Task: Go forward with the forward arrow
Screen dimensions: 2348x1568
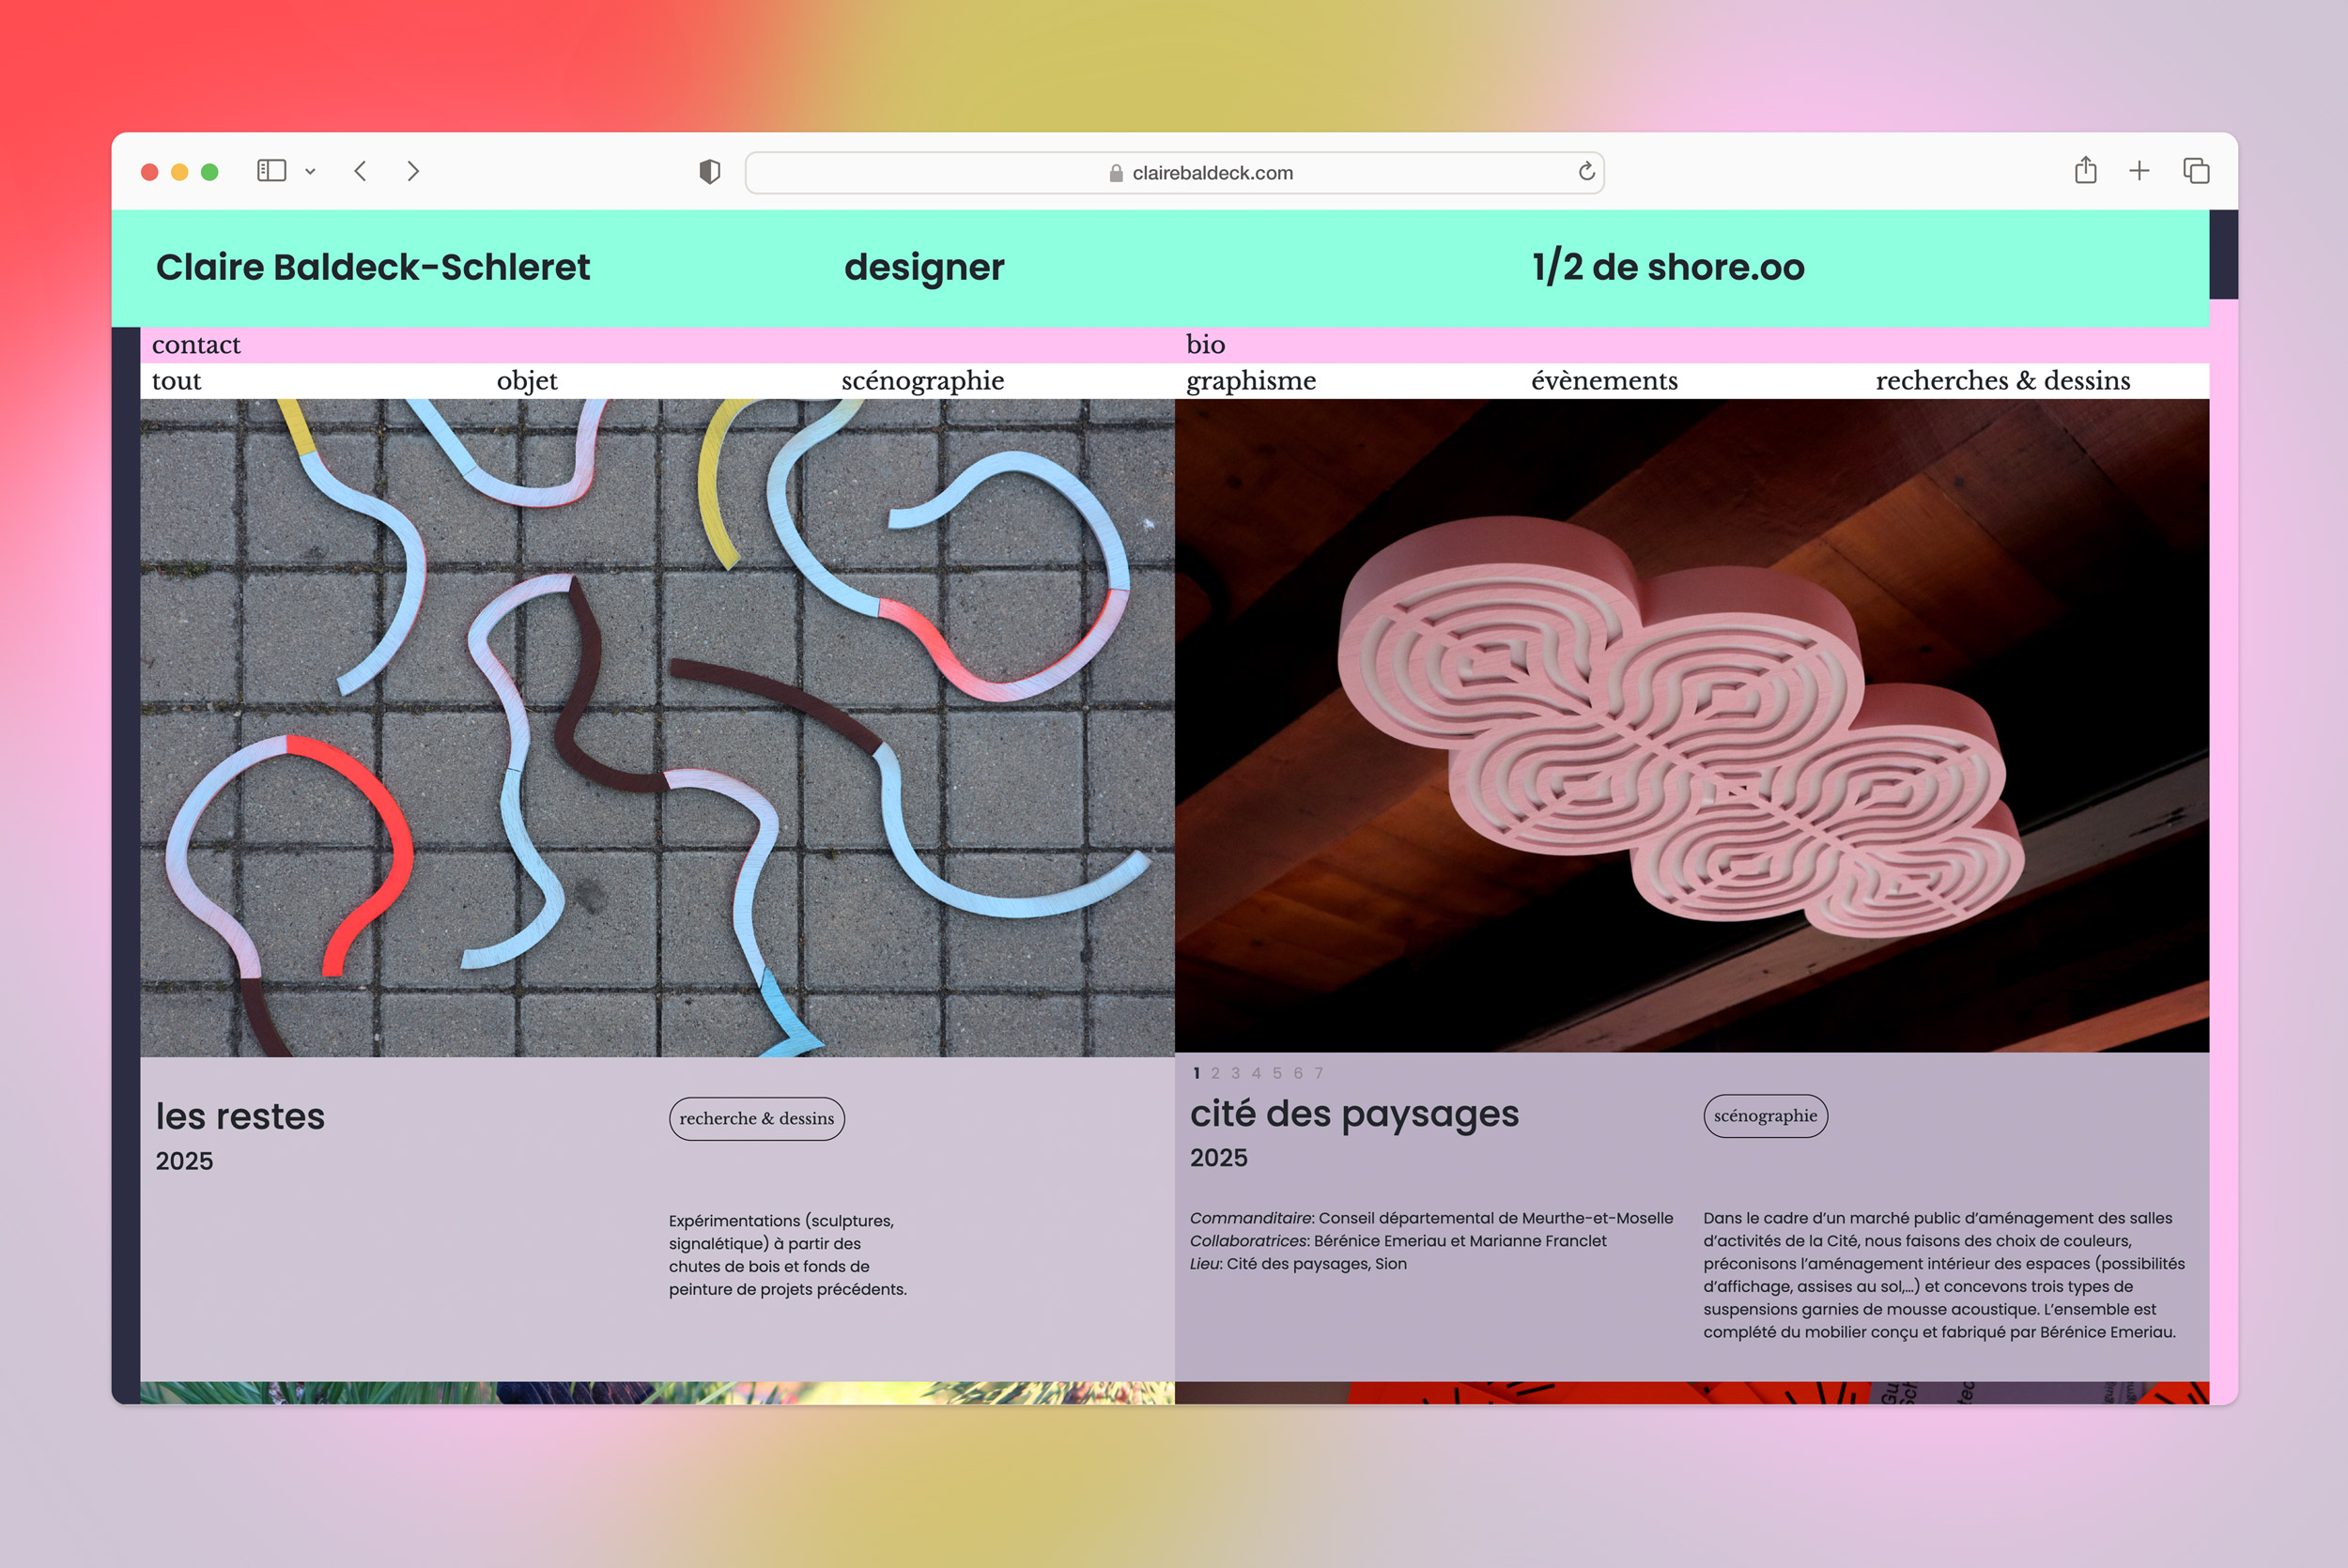Action: [x=413, y=171]
